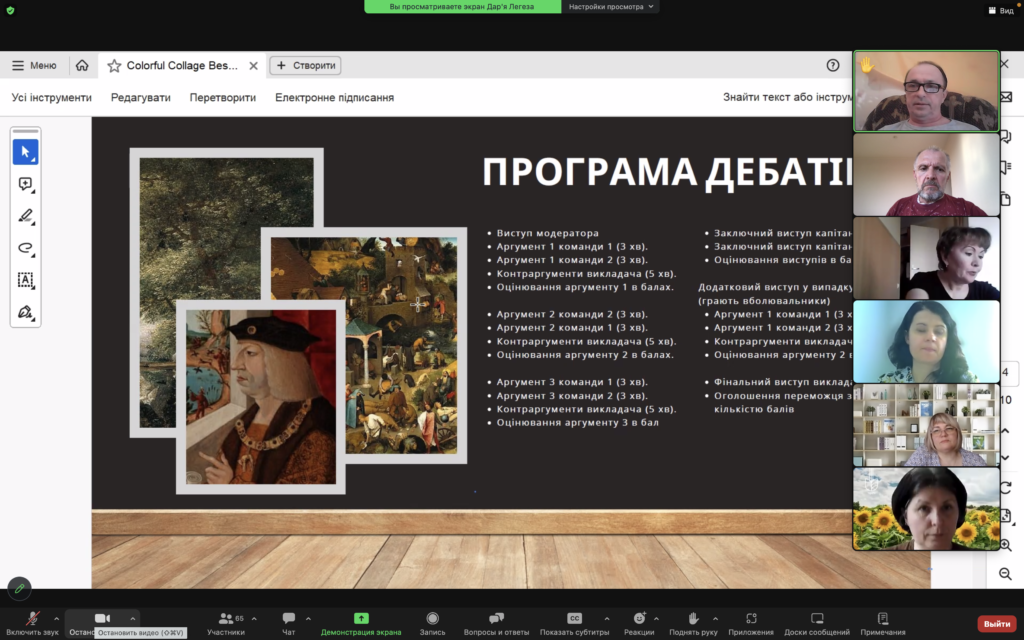
Task: Choose the fill and sign tool
Action: click(x=25, y=312)
